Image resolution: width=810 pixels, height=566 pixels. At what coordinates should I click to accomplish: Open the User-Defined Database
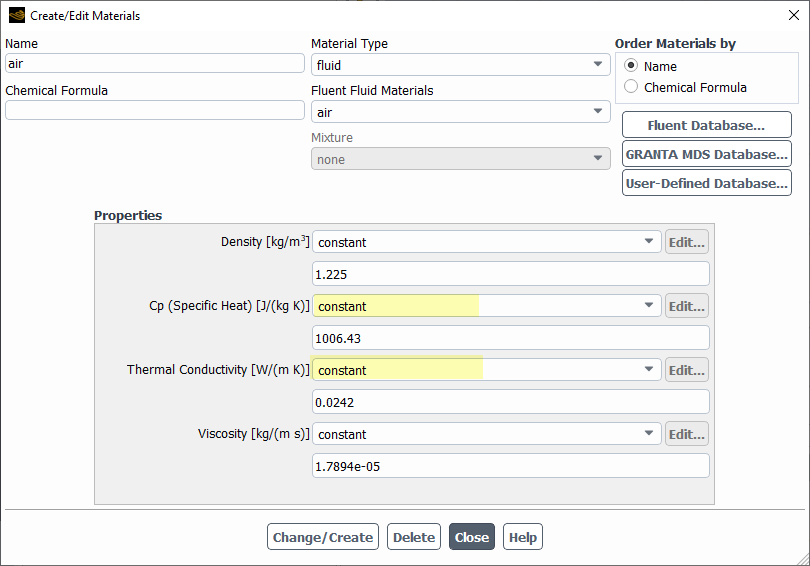pos(706,183)
